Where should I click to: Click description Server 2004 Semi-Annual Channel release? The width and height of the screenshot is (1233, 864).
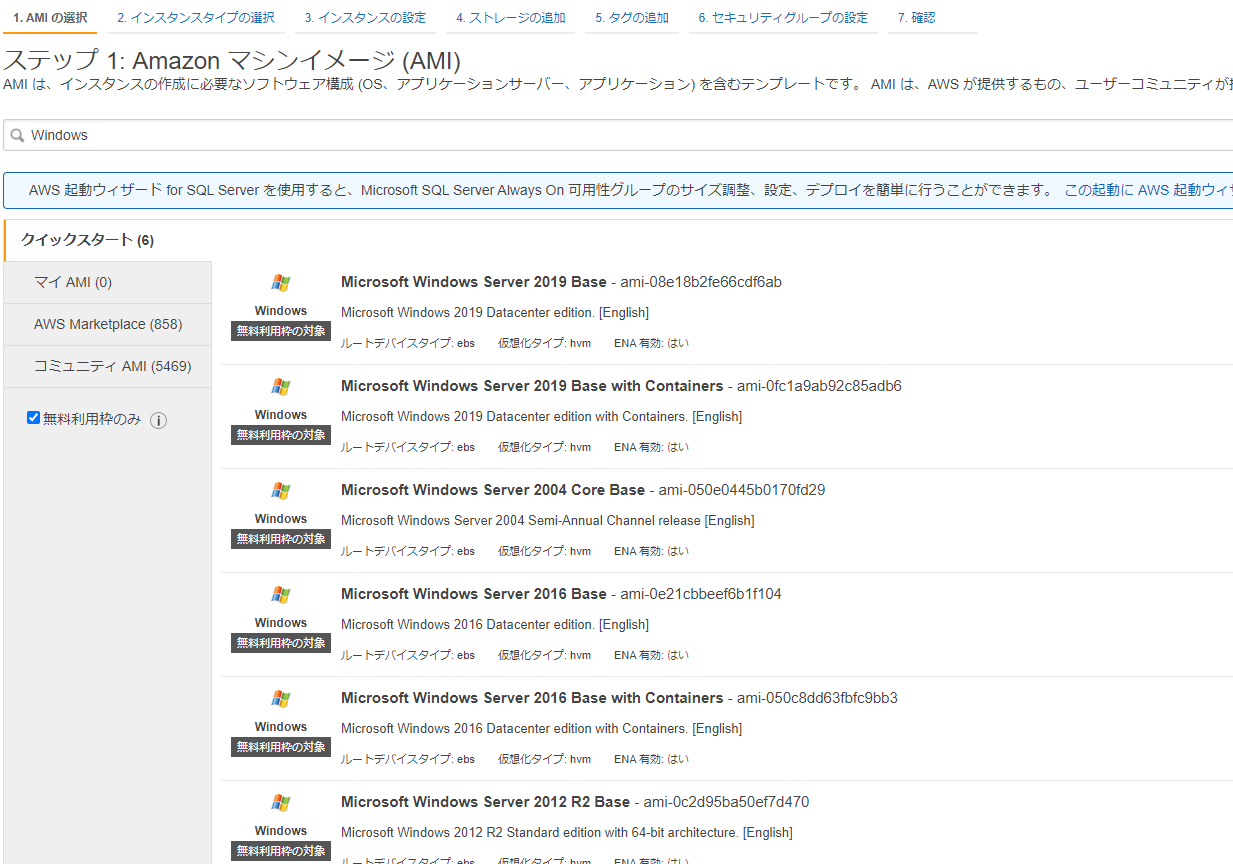(x=548, y=521)
